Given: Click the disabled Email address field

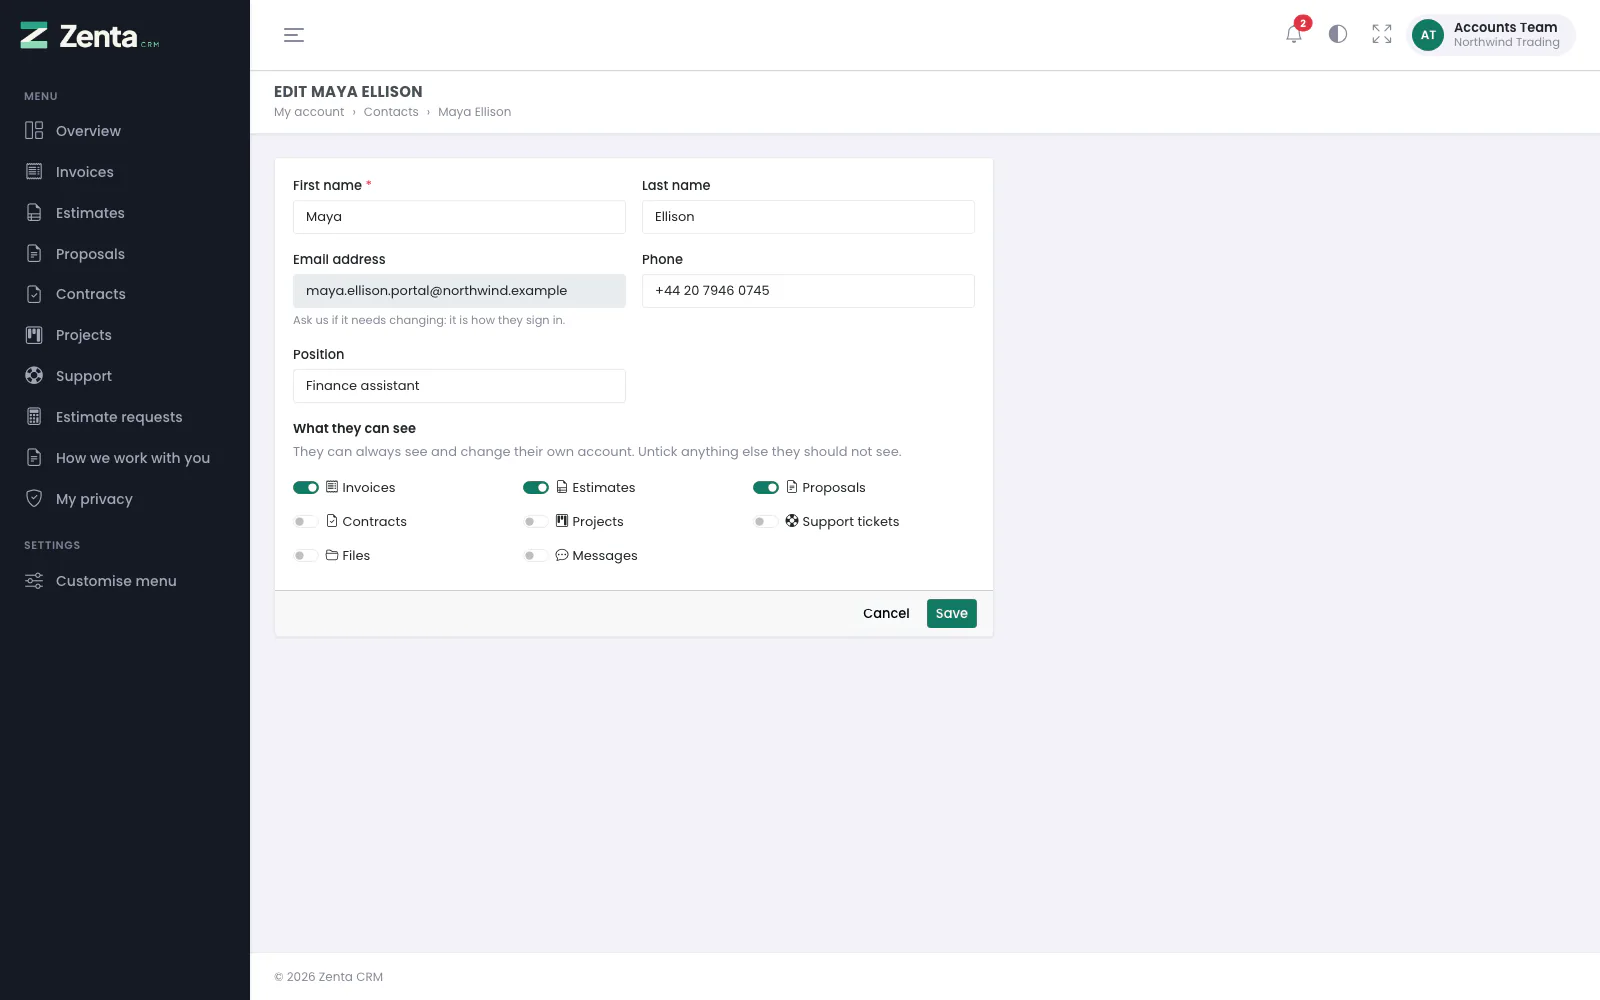Looking at the screenshot, I should tap(459, 291).
